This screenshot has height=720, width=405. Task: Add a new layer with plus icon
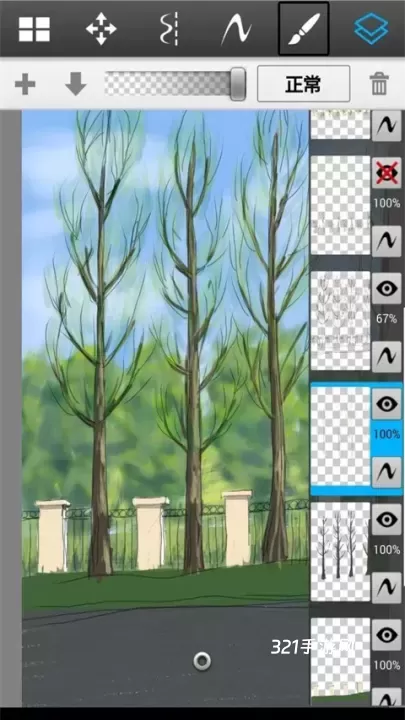pyautogui.click(x=25, y=84)
